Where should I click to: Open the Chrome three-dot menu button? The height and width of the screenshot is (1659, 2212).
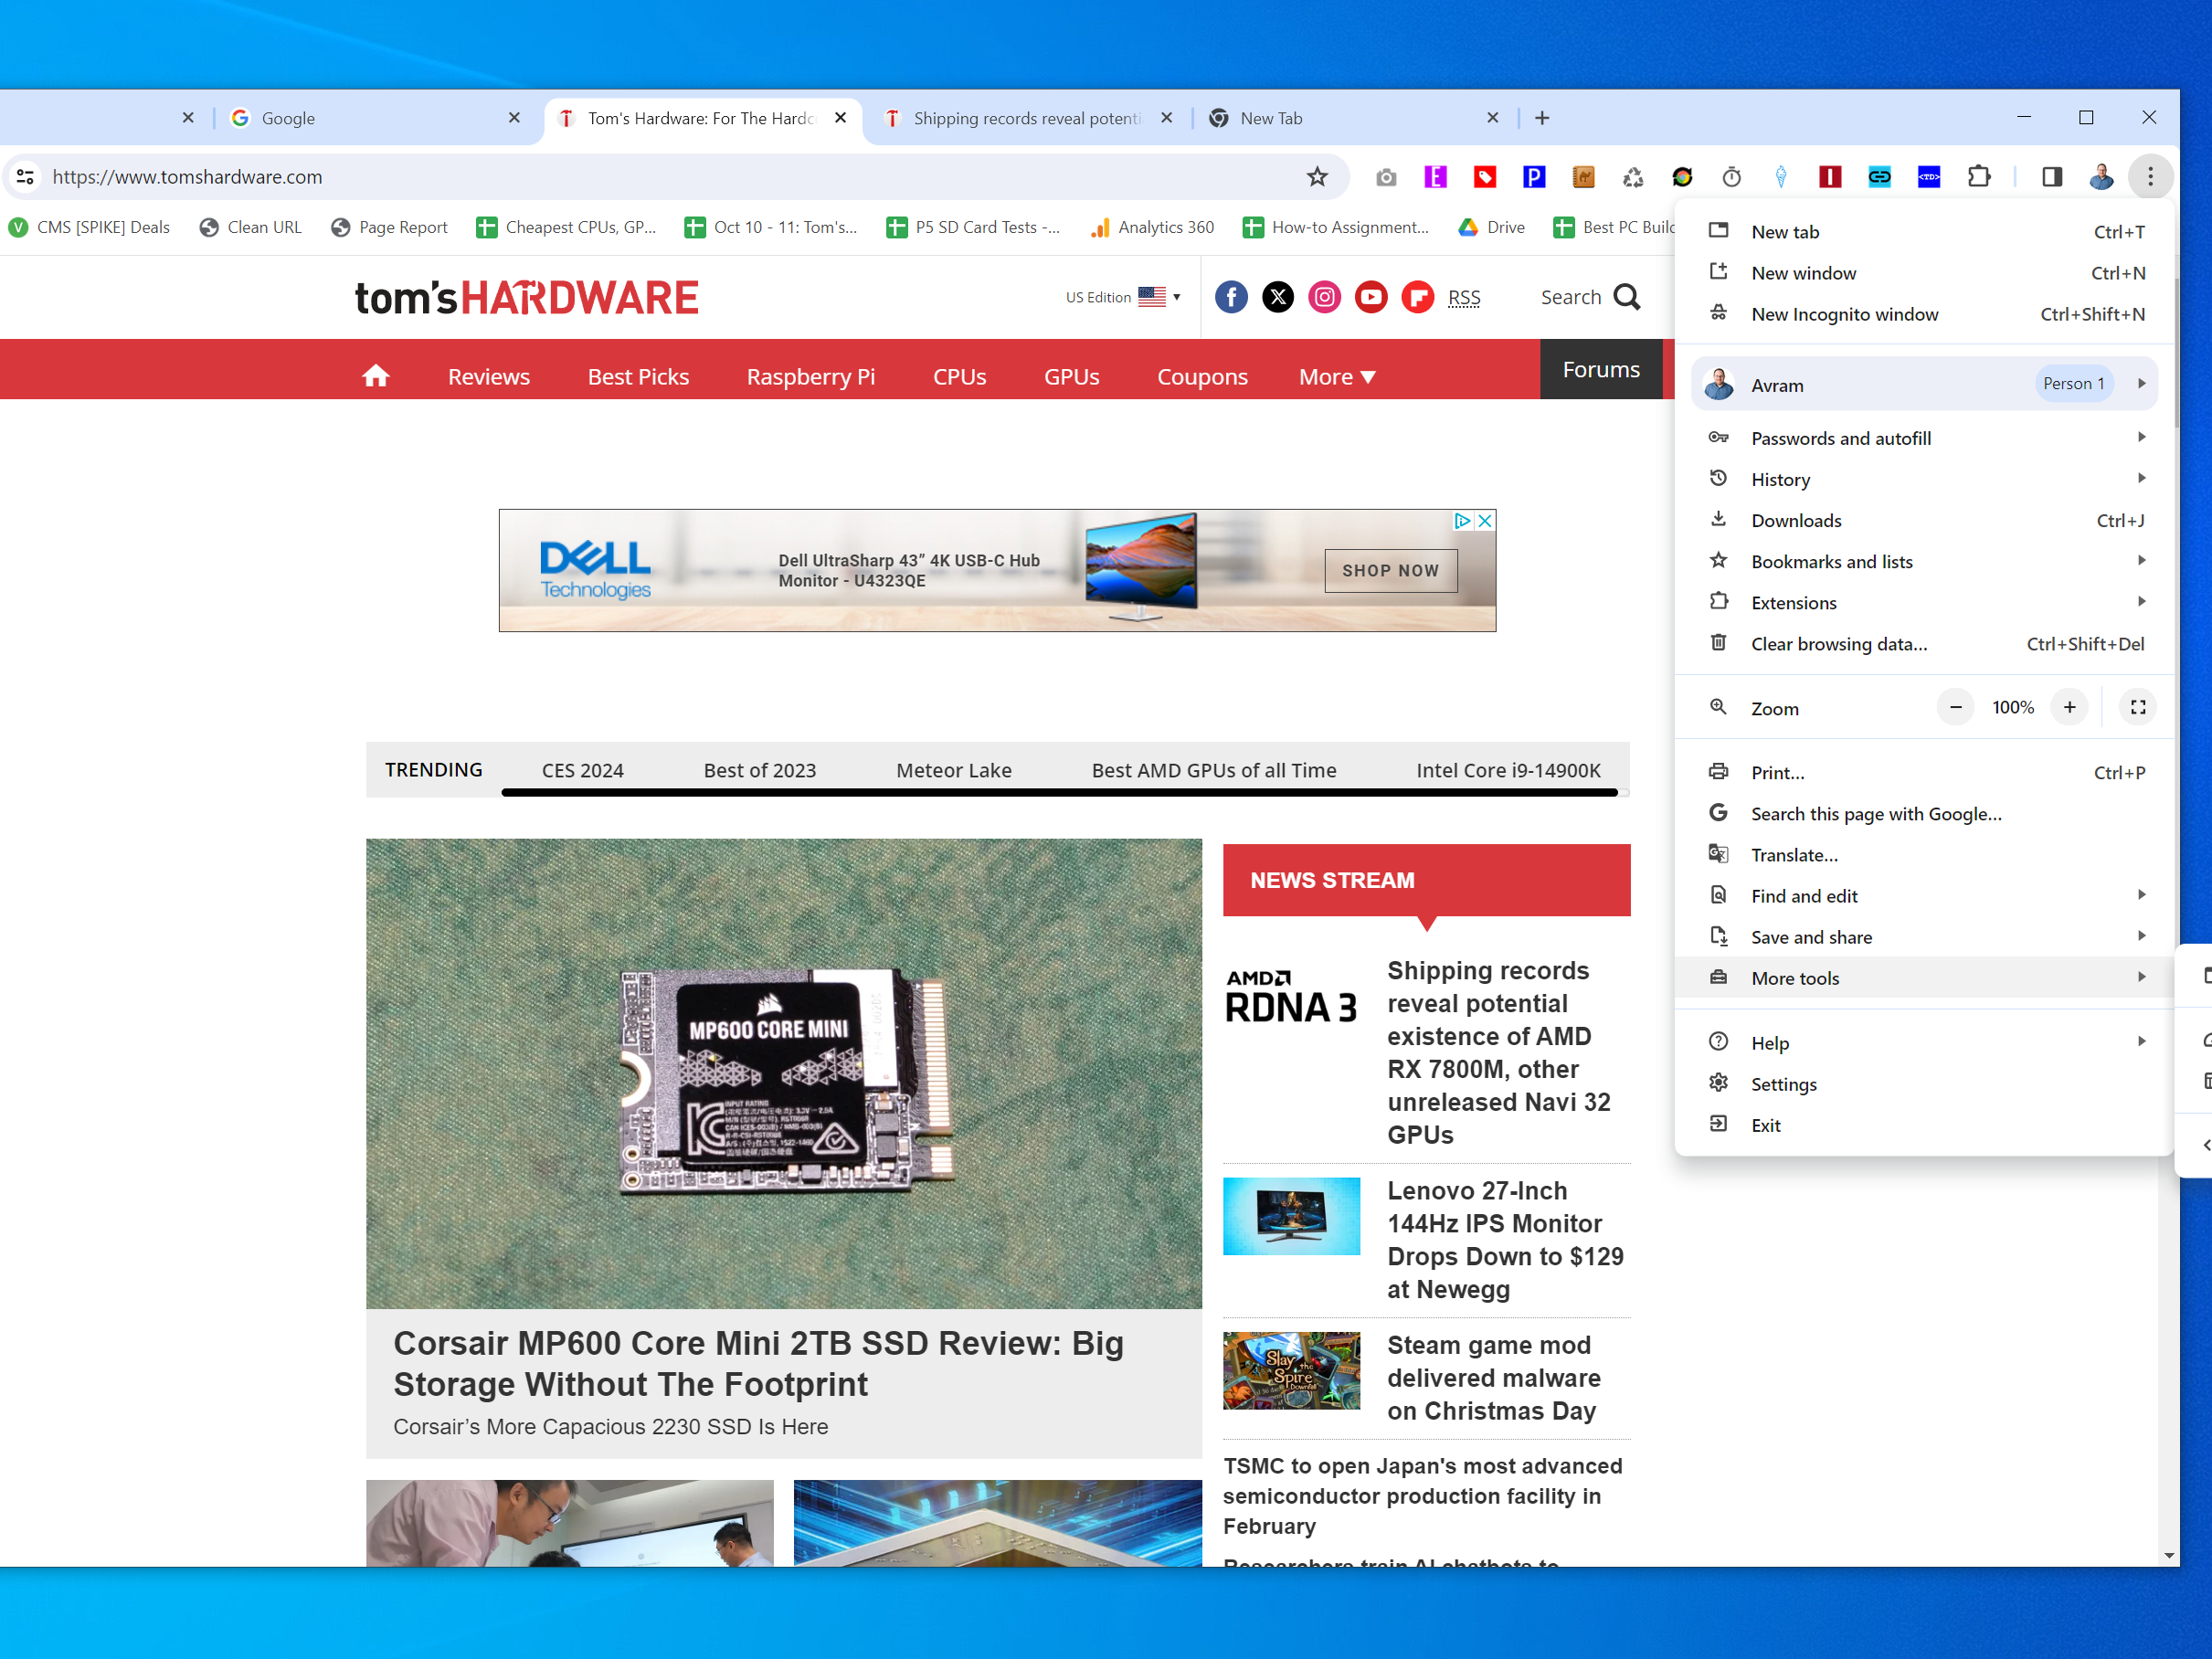pos(2150,177)
